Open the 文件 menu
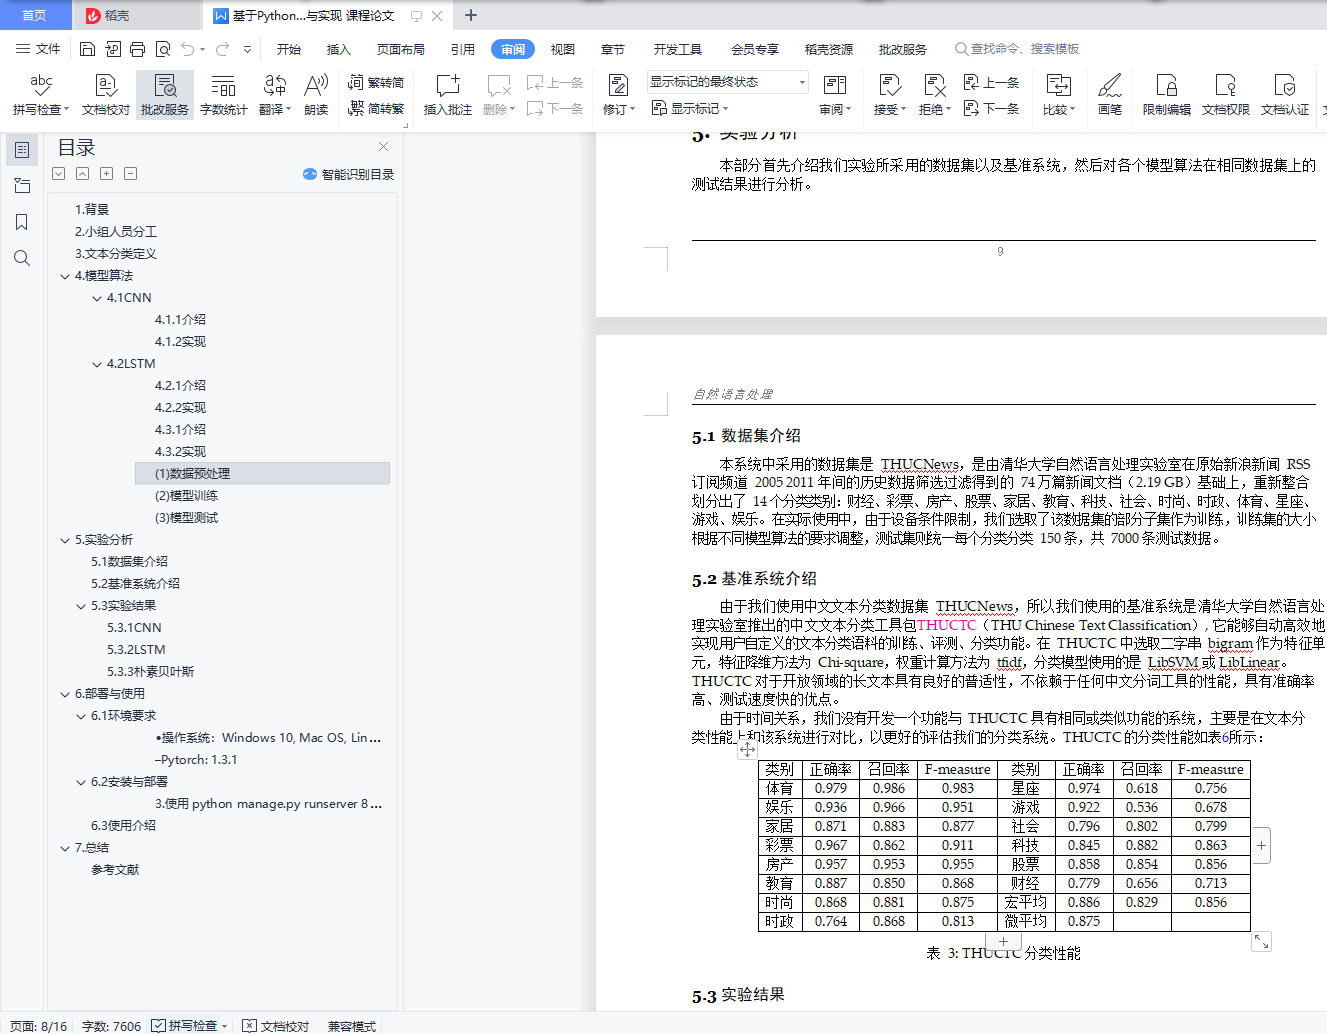 pyautogui.click(x=38, y=49)
